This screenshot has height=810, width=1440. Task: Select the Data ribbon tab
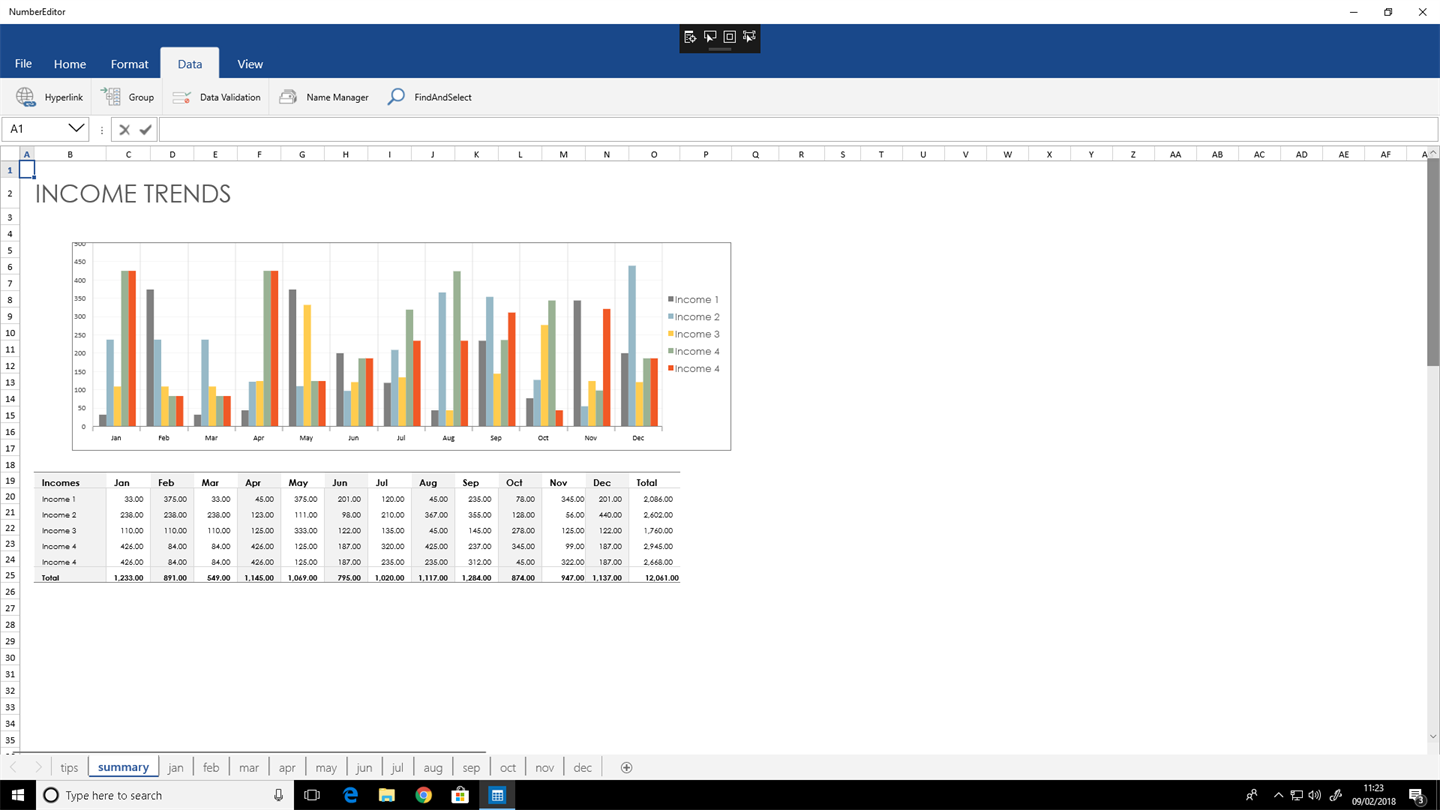coord(190,64)
